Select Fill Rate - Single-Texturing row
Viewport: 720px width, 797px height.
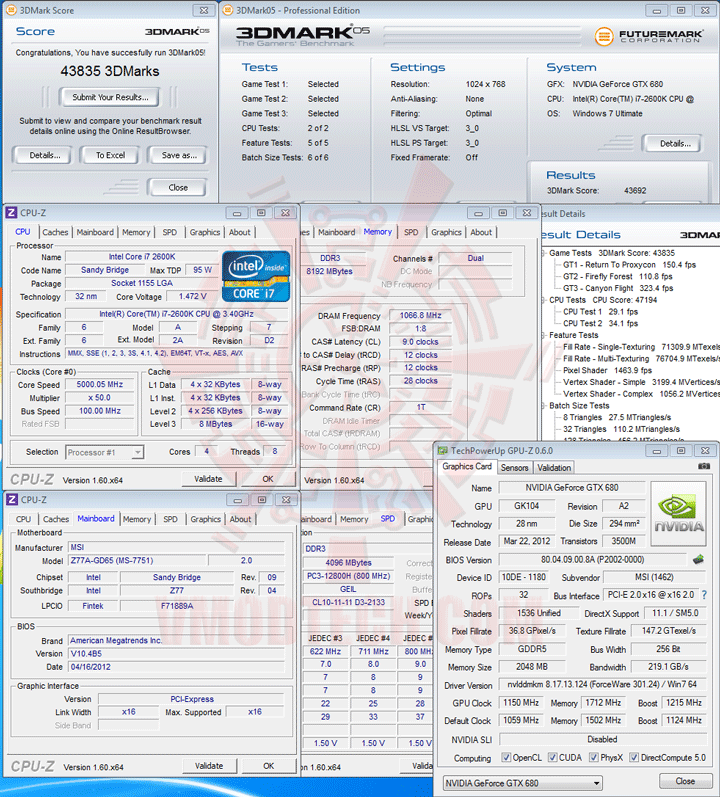[641, 347]
